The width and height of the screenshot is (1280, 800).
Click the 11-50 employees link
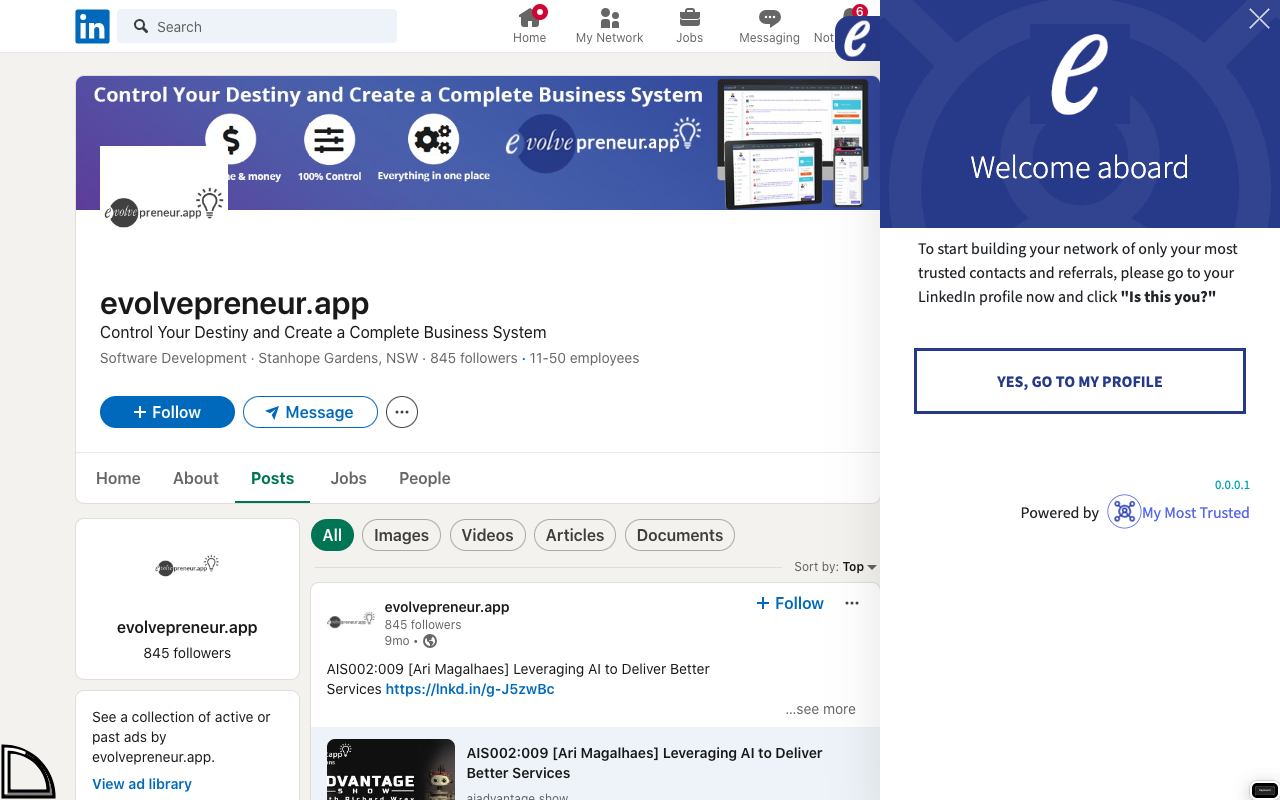[584, 358]
